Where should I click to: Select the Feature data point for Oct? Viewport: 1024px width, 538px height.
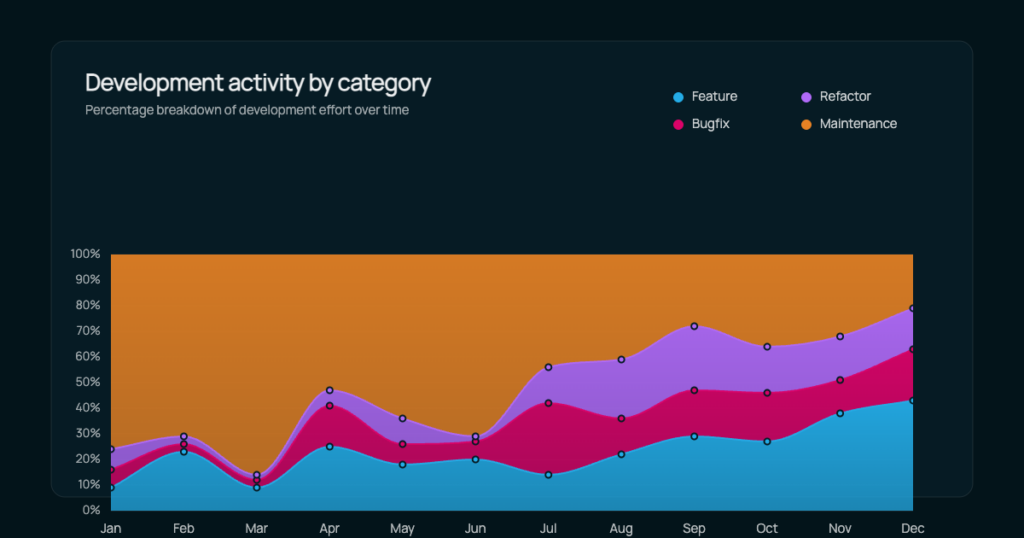(x=767, y=441)
